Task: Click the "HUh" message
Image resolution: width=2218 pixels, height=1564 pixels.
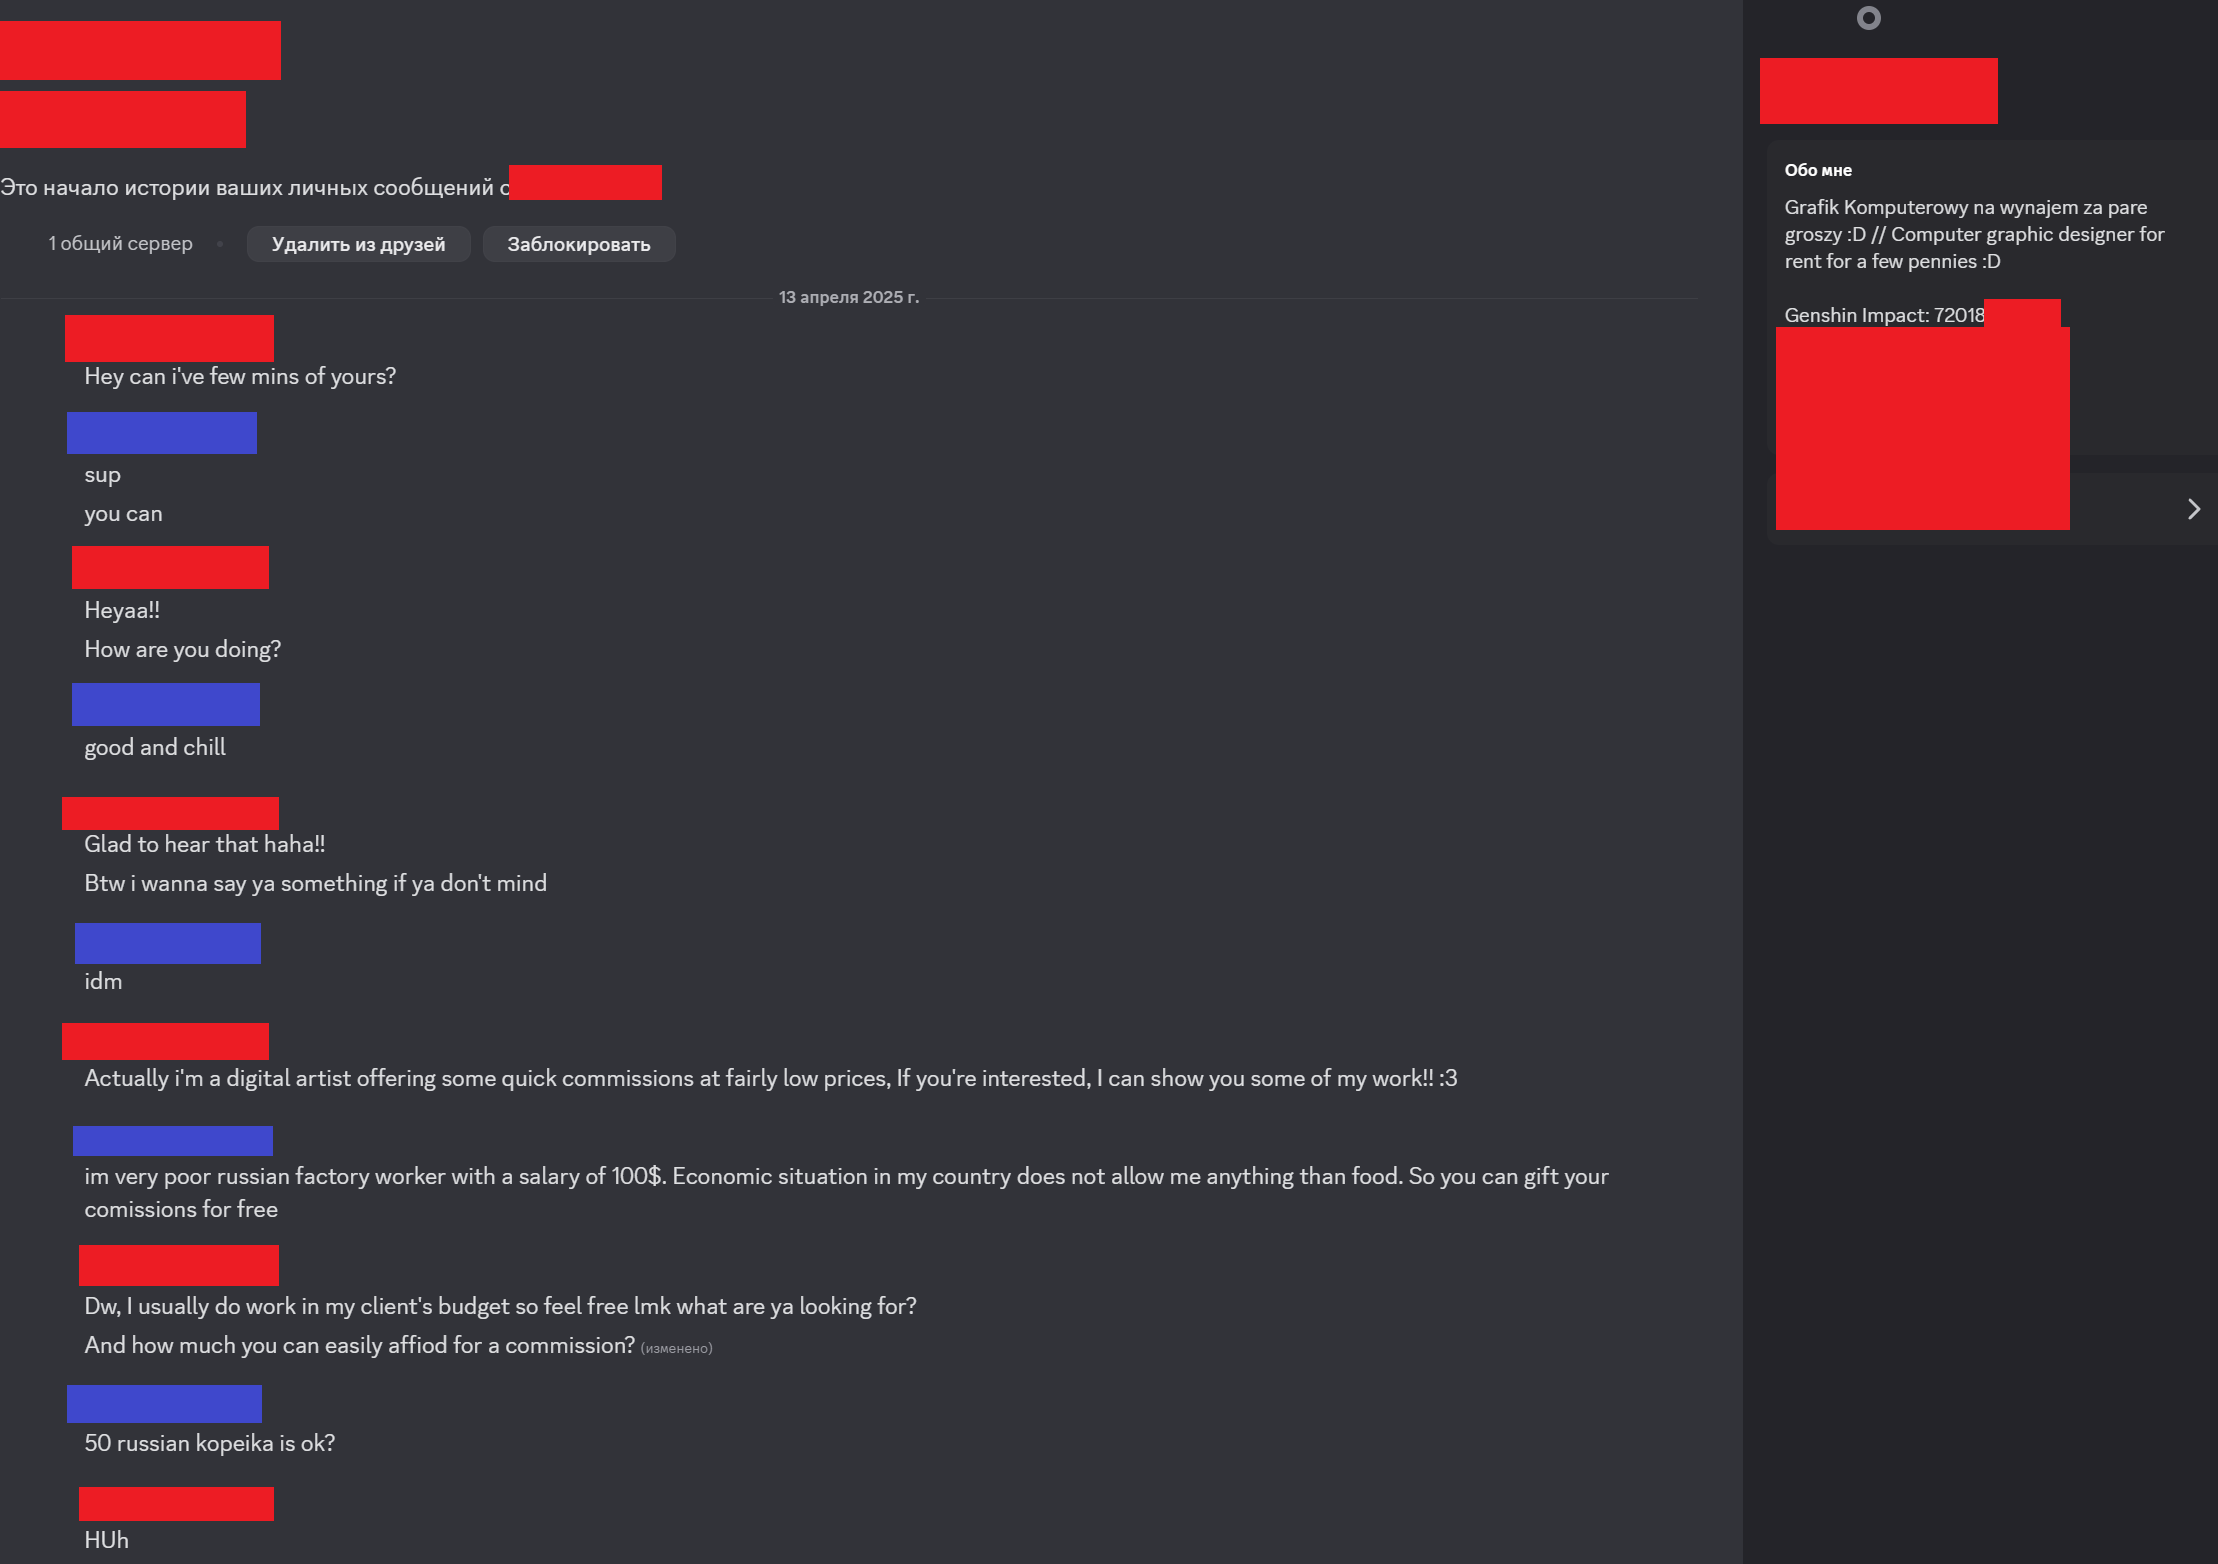Action: pyautogui.click(x=106, y=1540)
